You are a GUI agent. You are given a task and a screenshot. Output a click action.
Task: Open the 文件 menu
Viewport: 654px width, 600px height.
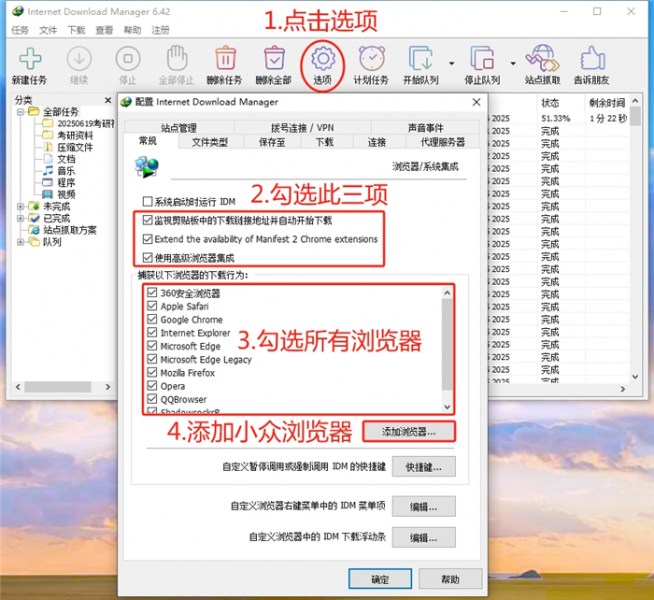point(48,30)
